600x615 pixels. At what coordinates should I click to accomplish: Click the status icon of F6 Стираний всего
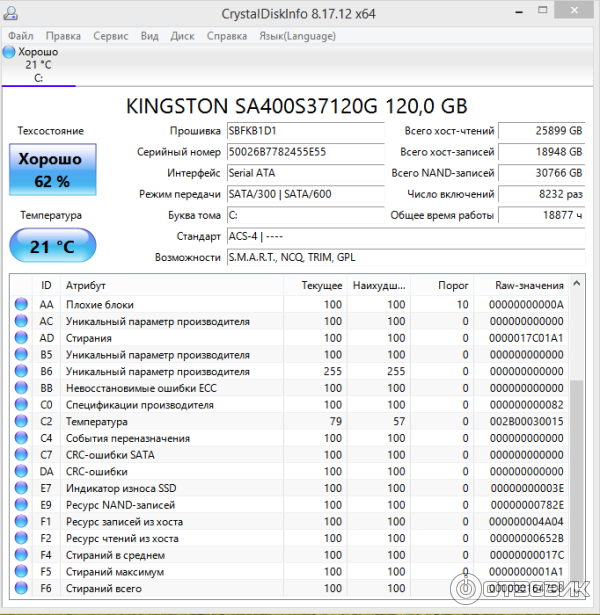click(21, 588)
